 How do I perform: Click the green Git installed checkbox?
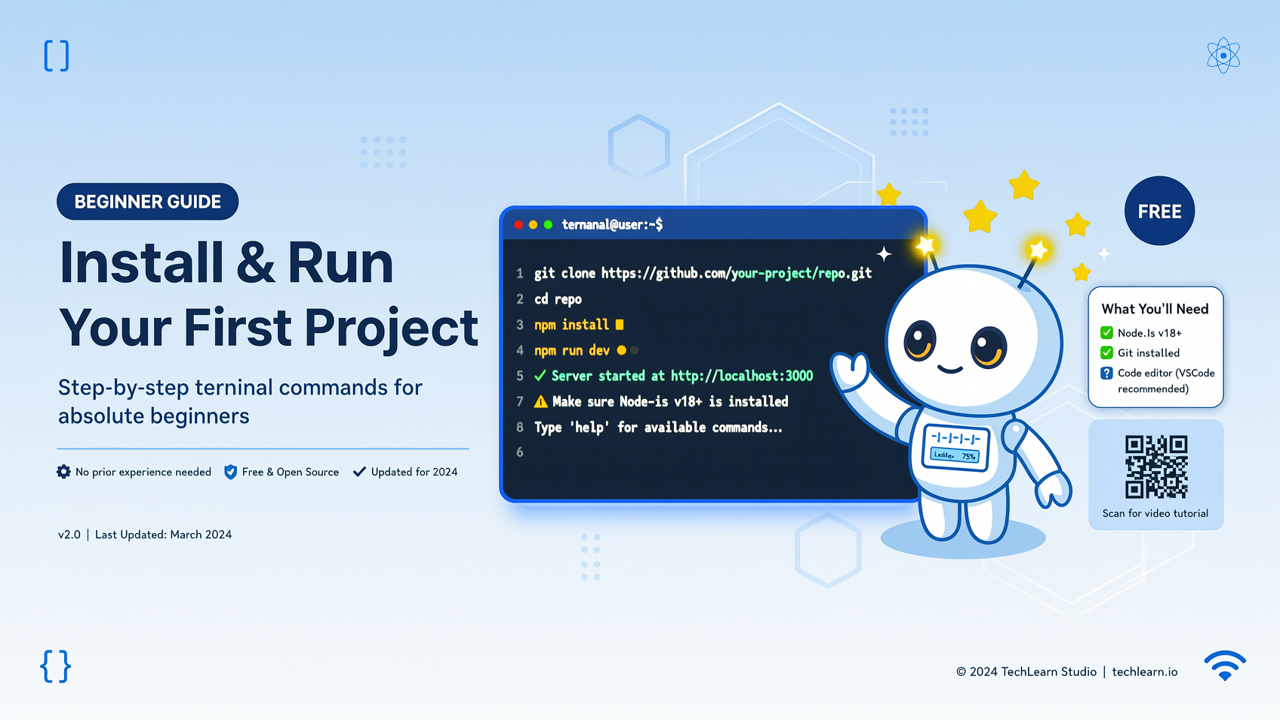(1107, 353)
